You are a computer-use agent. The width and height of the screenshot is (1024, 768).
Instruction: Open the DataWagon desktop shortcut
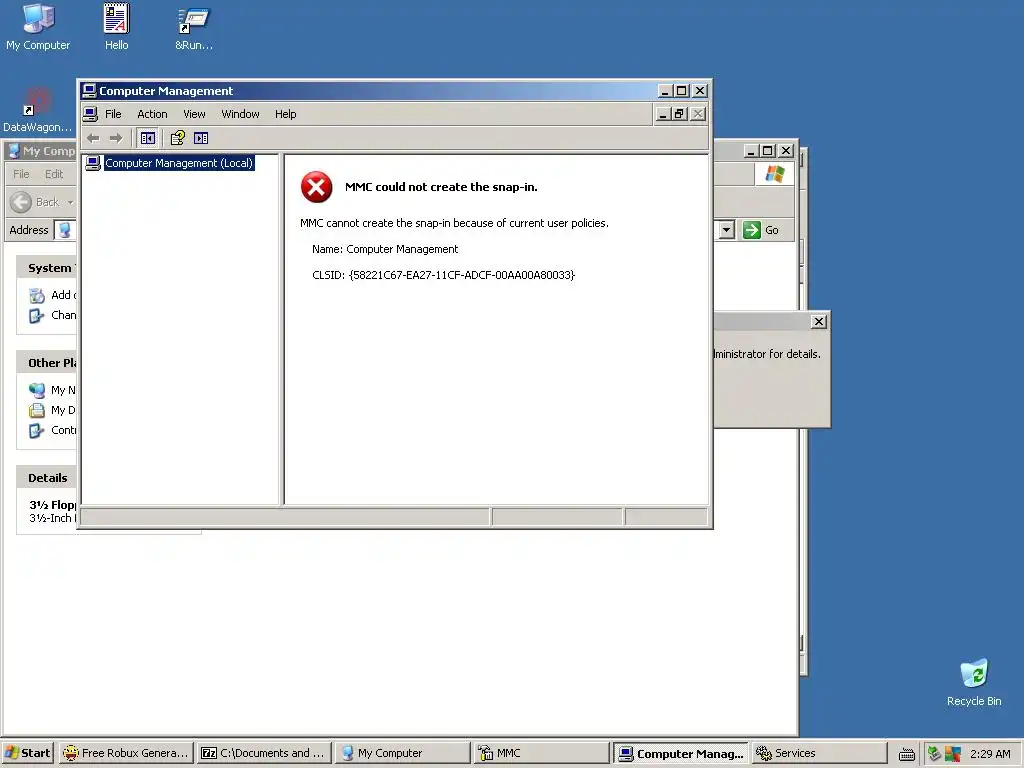[x=37, y=110]
